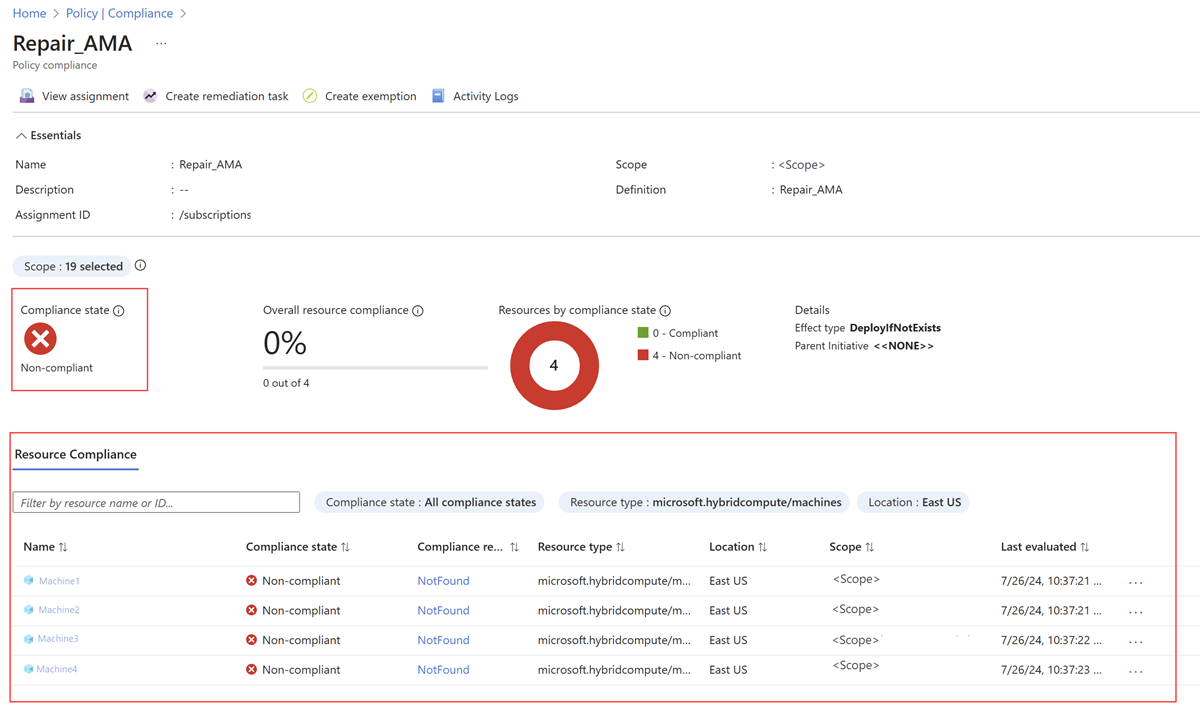Click the Filter by resource name field
The image size is (1200, 711).
tap(156, 502)
